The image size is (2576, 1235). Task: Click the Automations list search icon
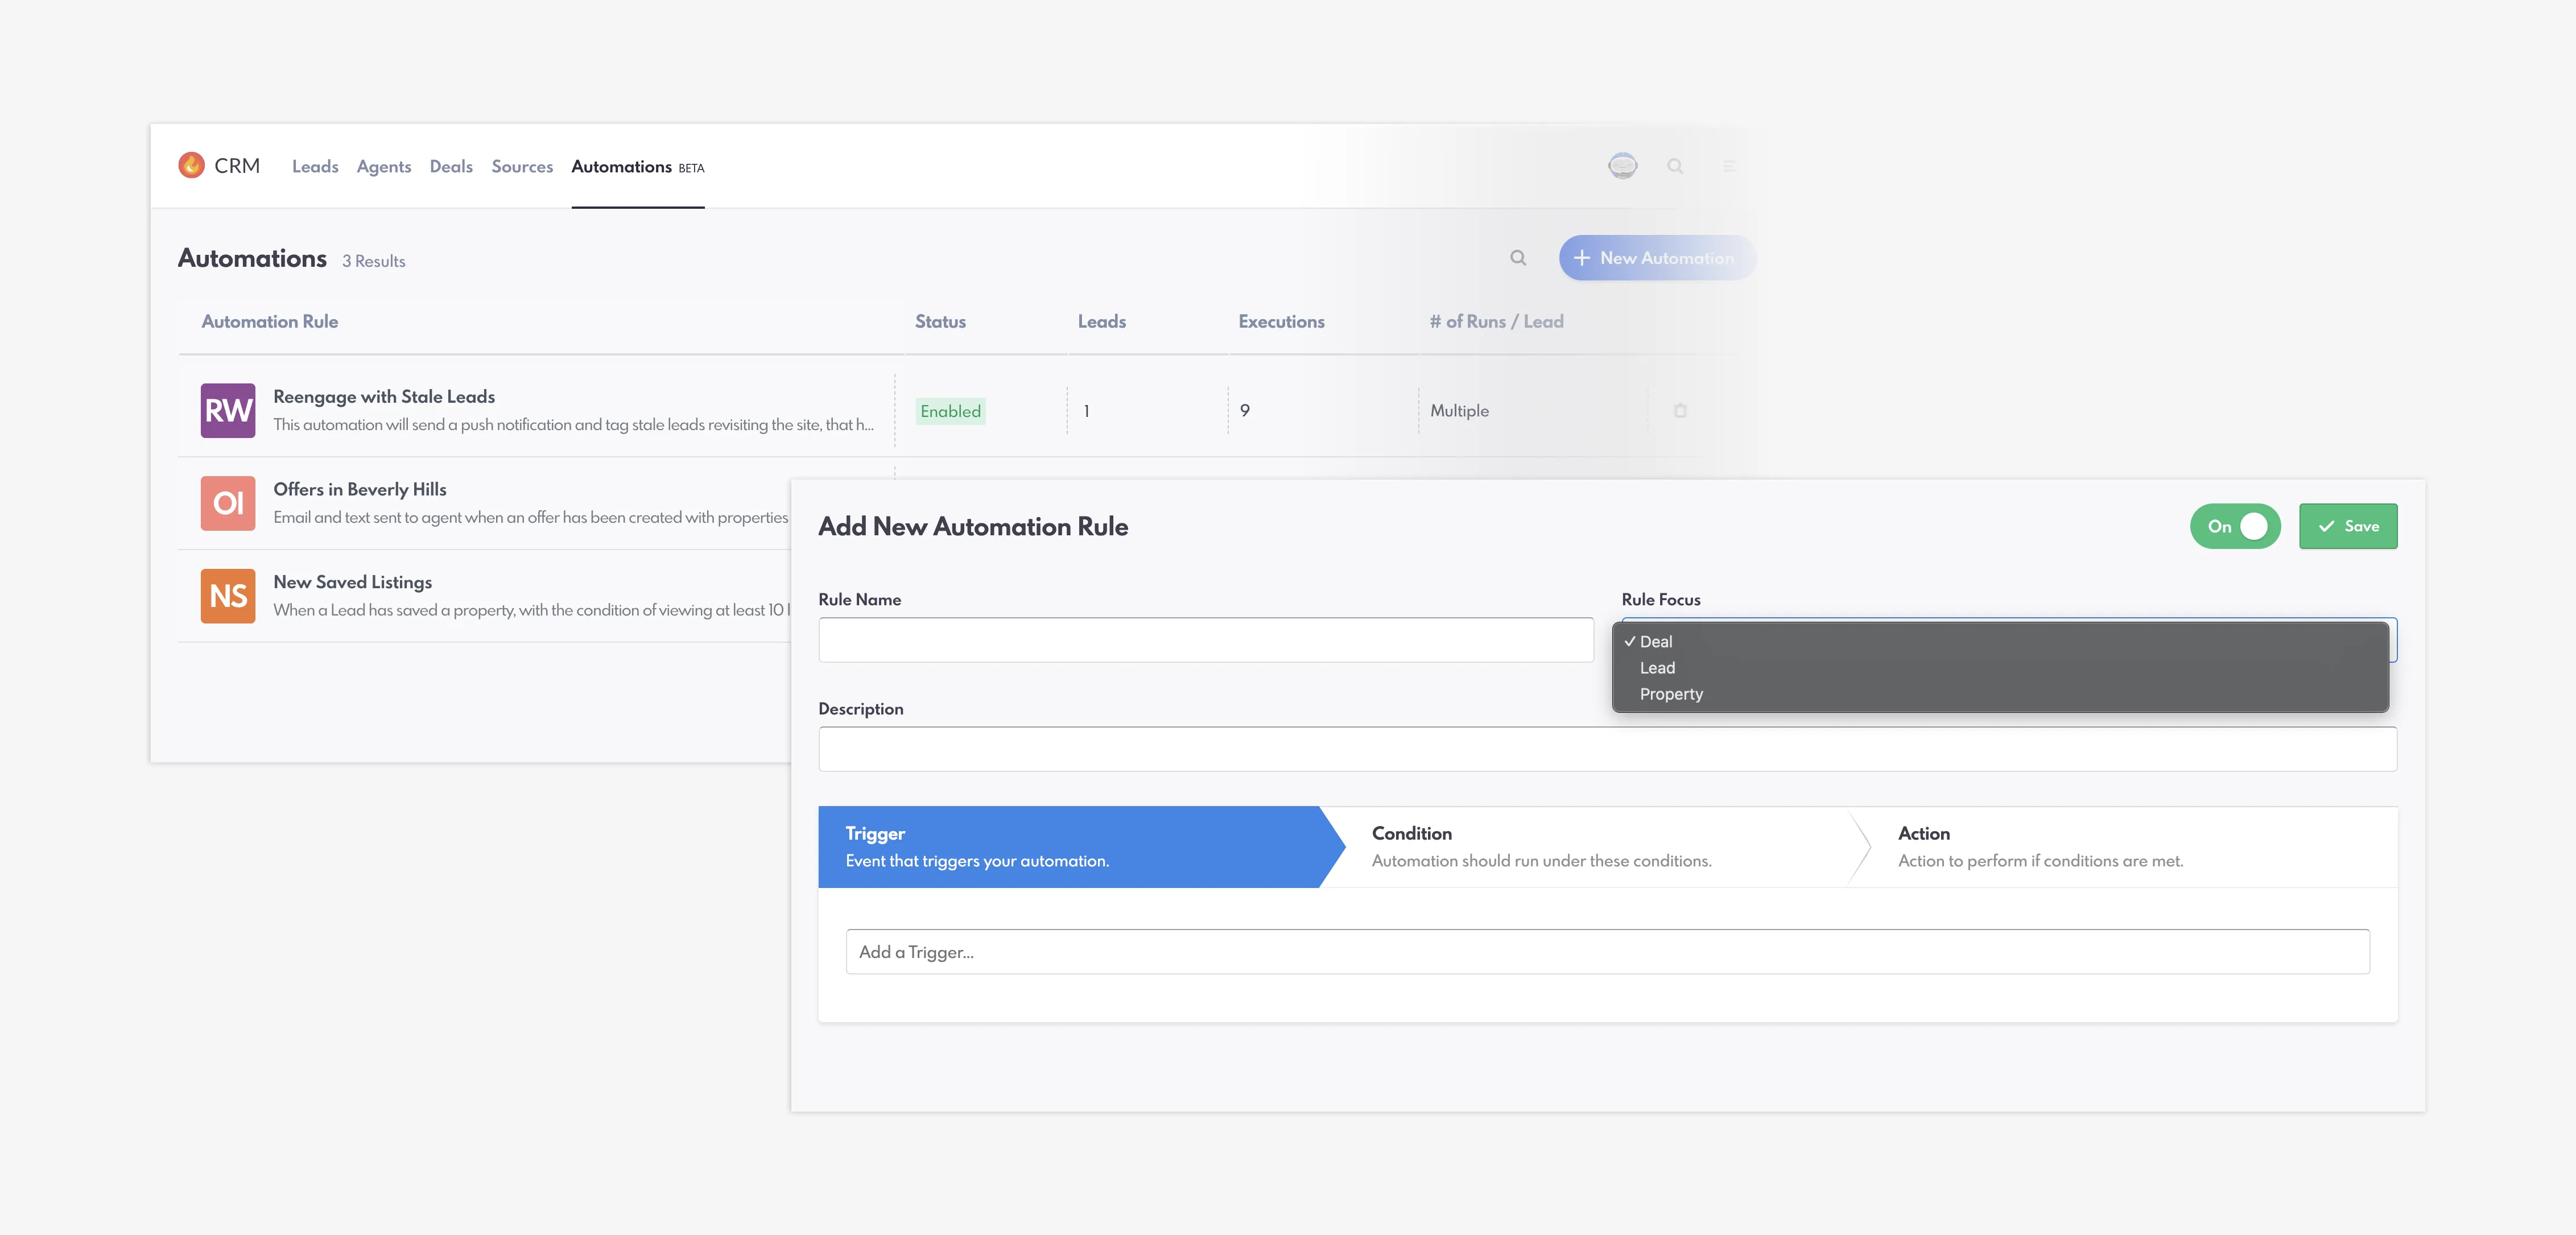[1518, 258]
